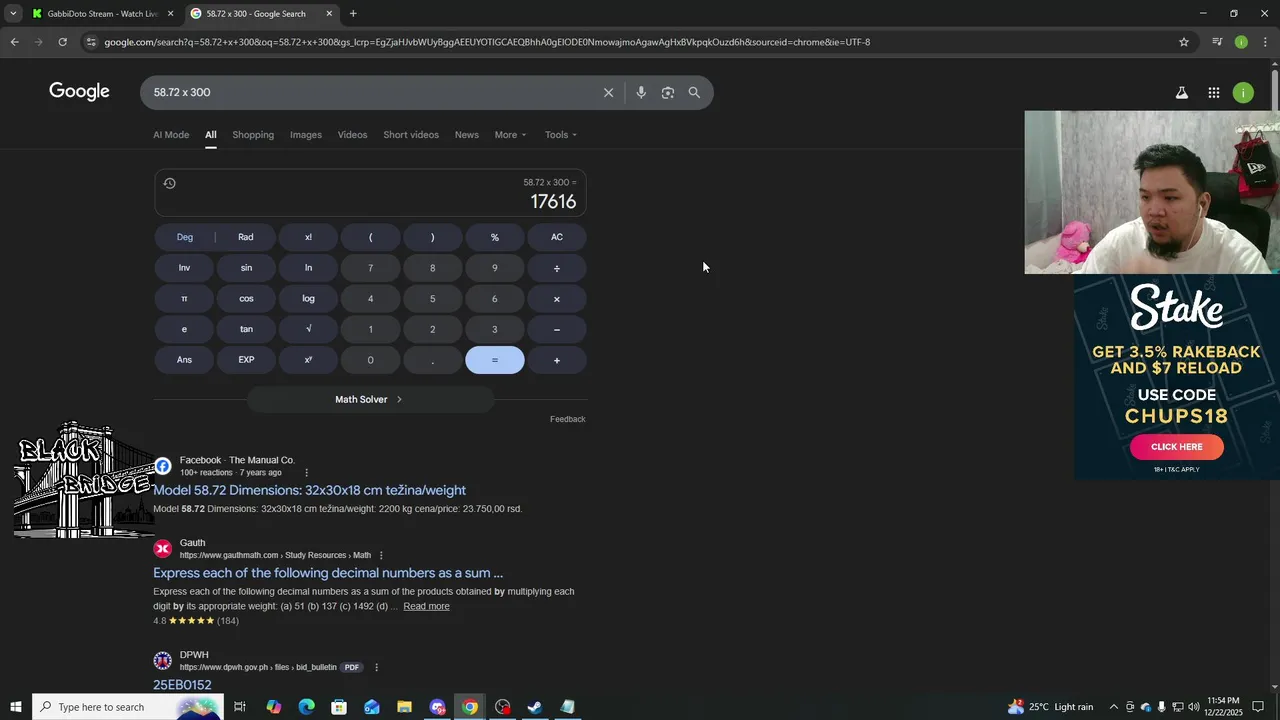Focus the Chrome address bar URL

click(x=487, y=42)
